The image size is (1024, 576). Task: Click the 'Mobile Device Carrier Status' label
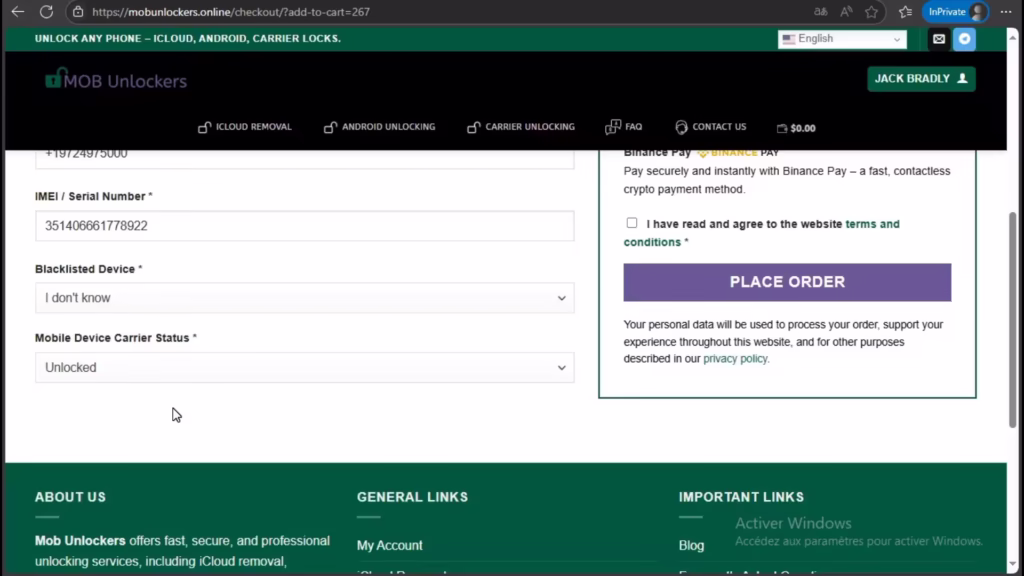point(116,338)
